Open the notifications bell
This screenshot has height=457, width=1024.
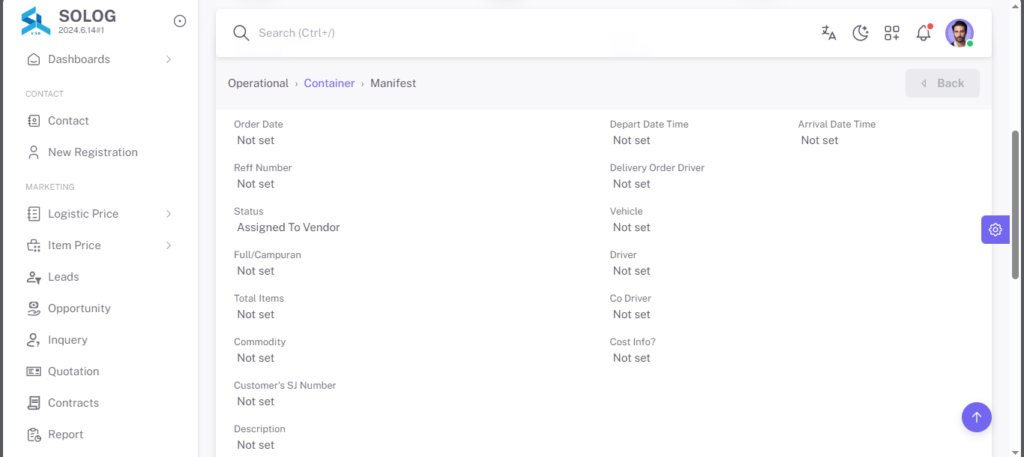coord(923,33)
